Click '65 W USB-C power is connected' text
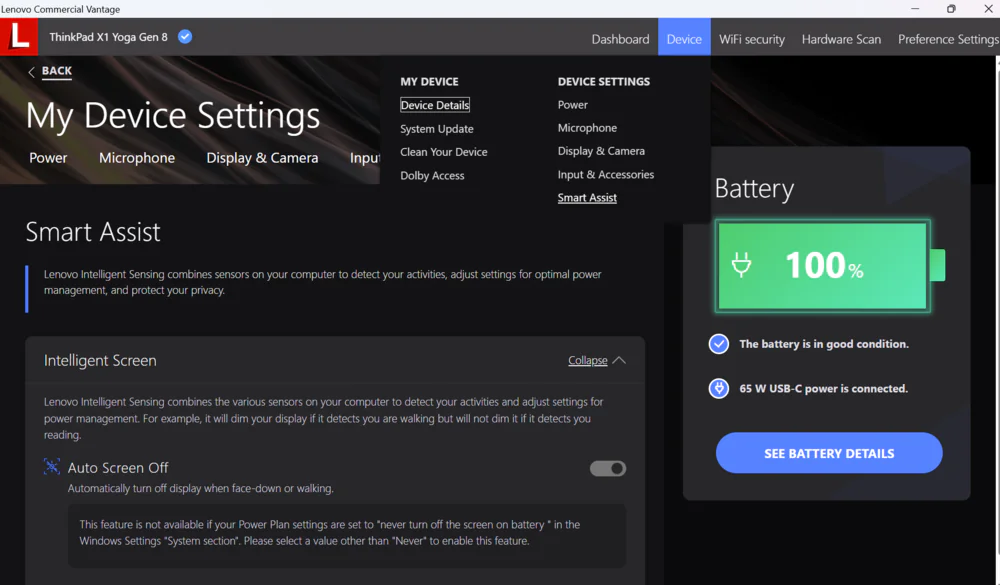This screenshot has height=585, width=1000. click(x=823, y=389)
